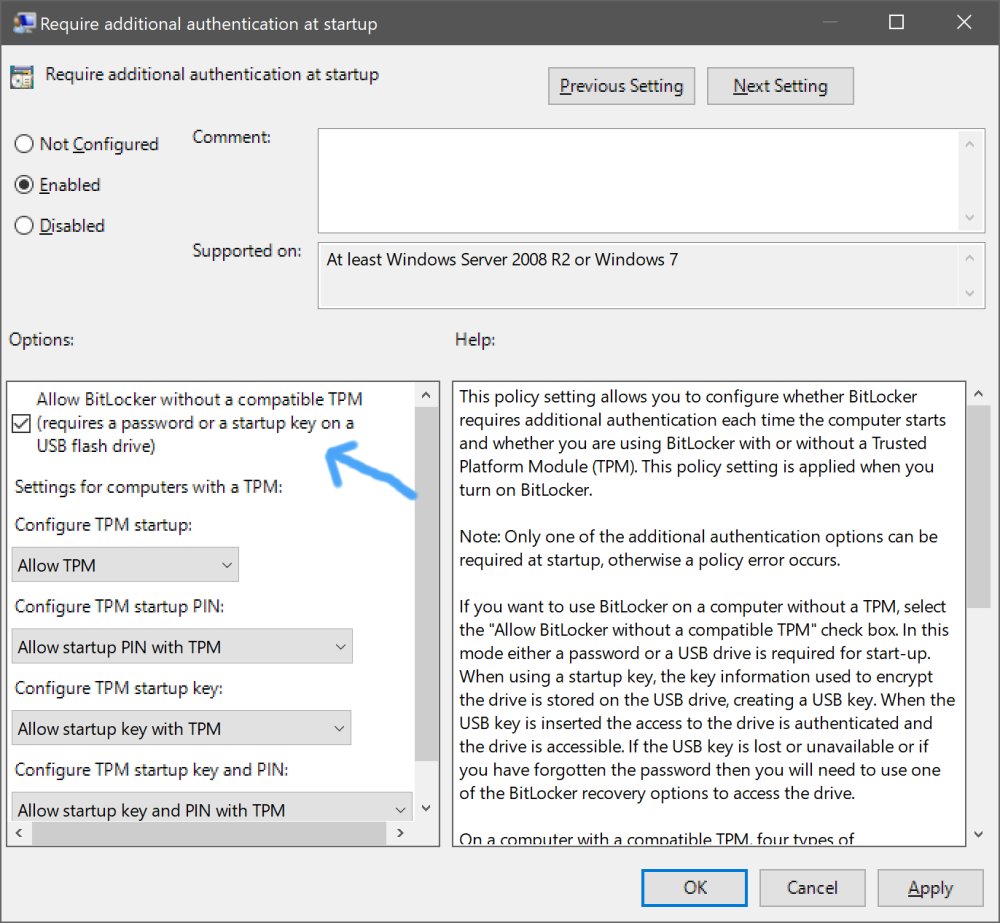Open the Configure TPM startup dropdown
The width and height of the screenshot is (1000, 923).
tap(125, 565)
